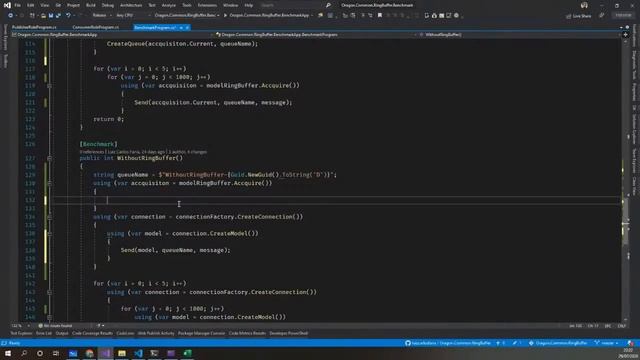Open the startup project dropdown
This screenshot has width=640, height=360.
[187, 16]
